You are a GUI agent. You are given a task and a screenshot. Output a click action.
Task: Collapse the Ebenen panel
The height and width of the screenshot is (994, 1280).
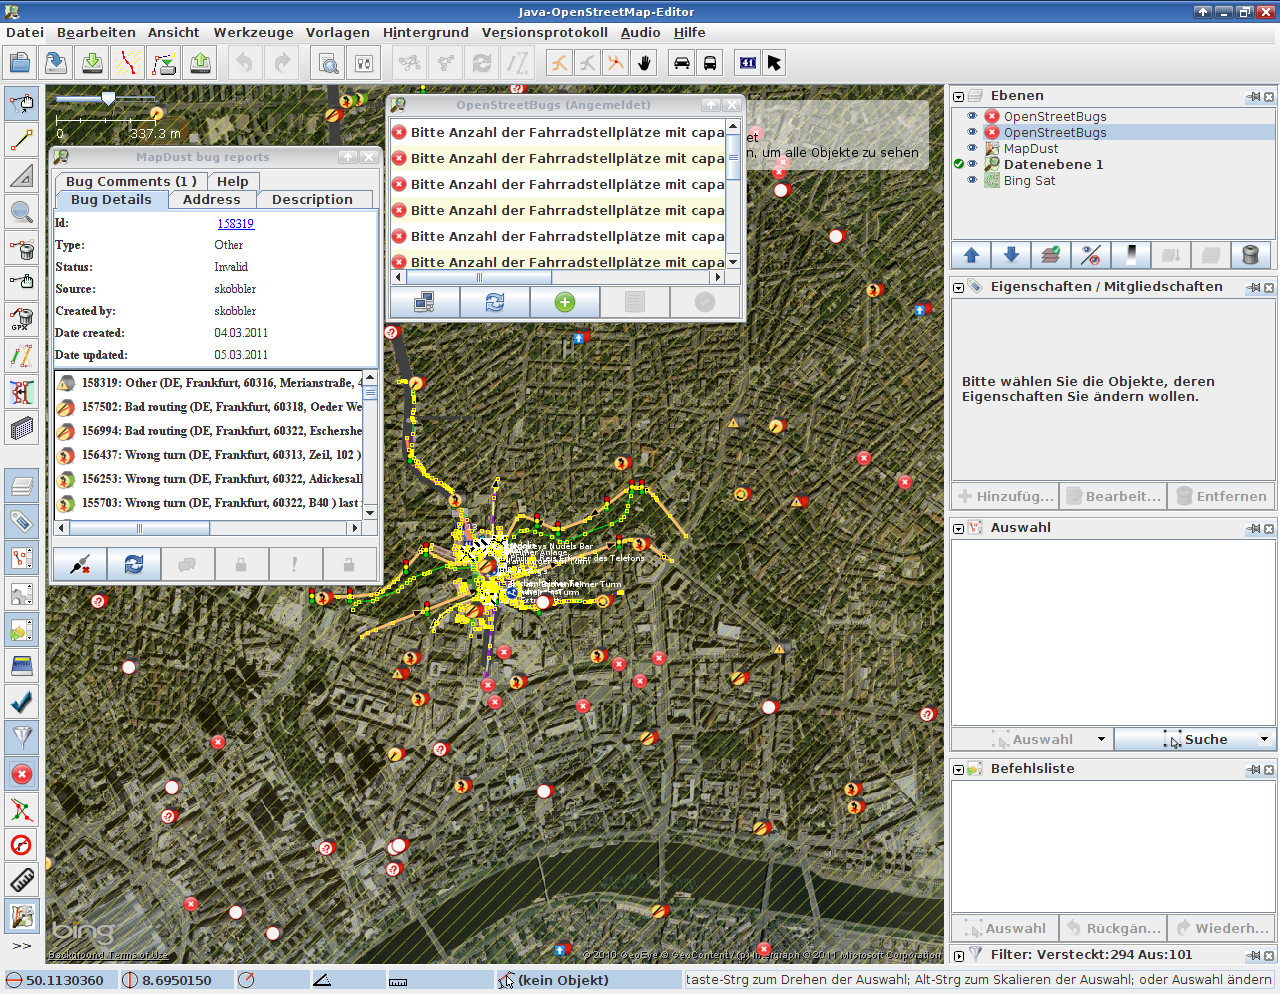(958, 97)
